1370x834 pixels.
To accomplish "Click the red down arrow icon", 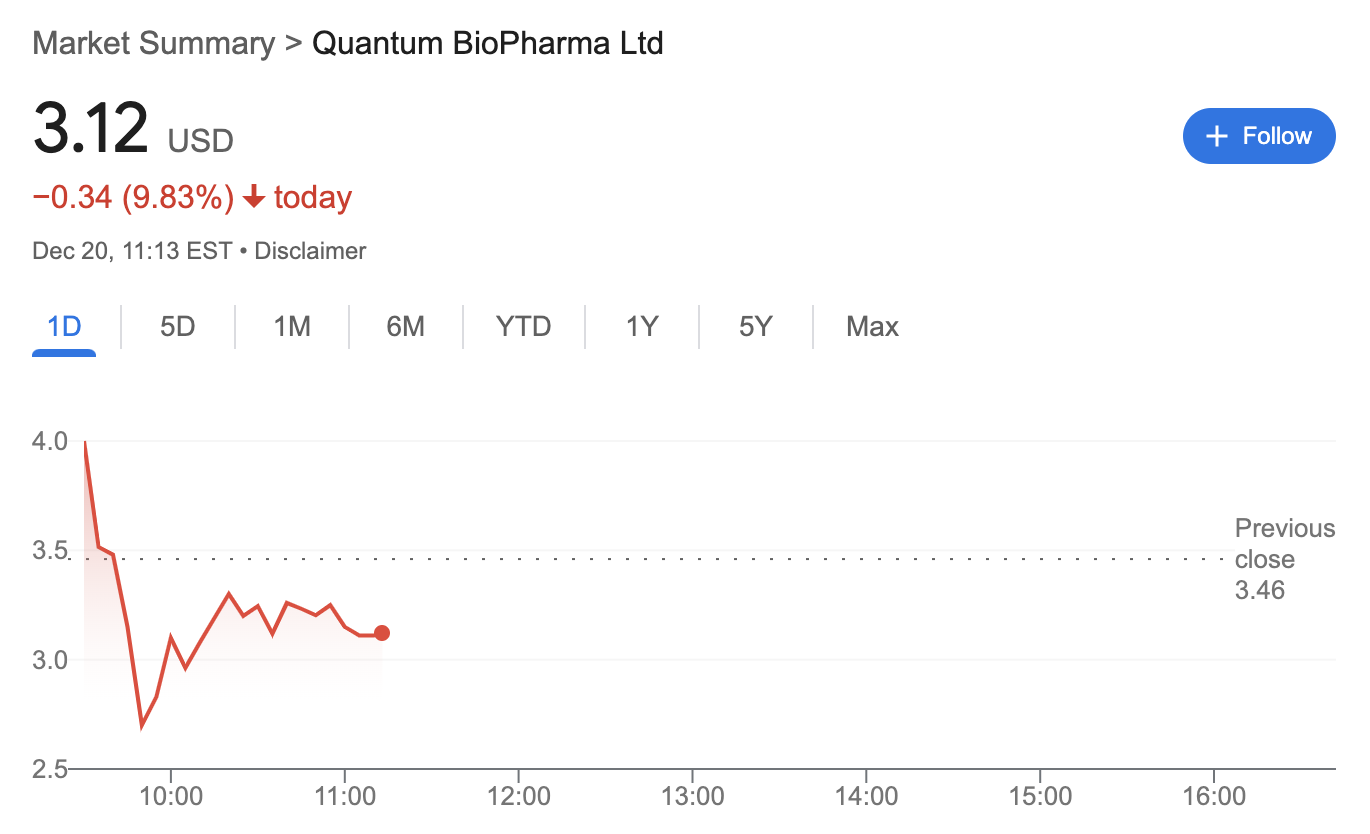I will pos(254,198).
